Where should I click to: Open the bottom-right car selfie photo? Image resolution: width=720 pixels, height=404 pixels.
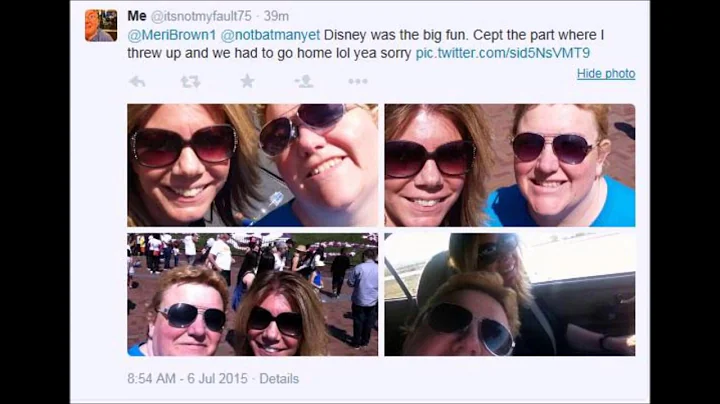click(509, 295)
